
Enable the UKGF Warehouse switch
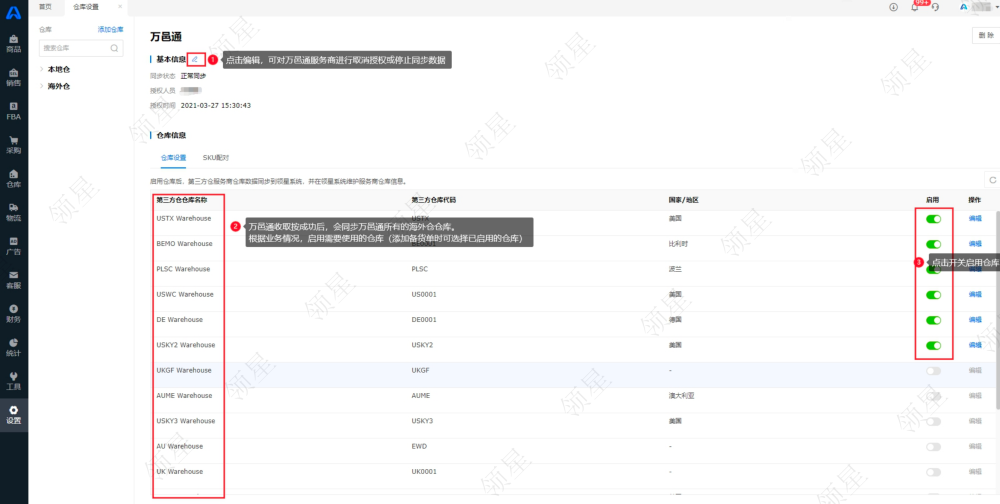(x=933, y=370)
